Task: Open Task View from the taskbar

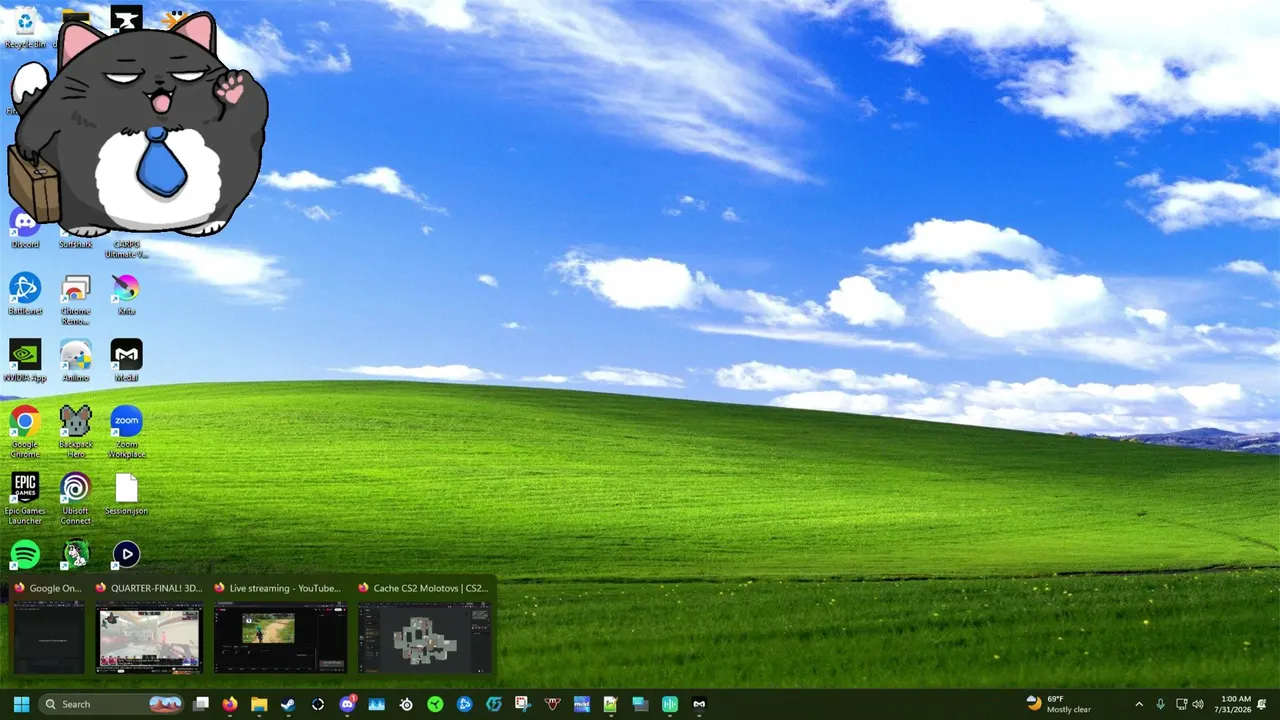Action: pyautogui.click(x=201, y=704)
